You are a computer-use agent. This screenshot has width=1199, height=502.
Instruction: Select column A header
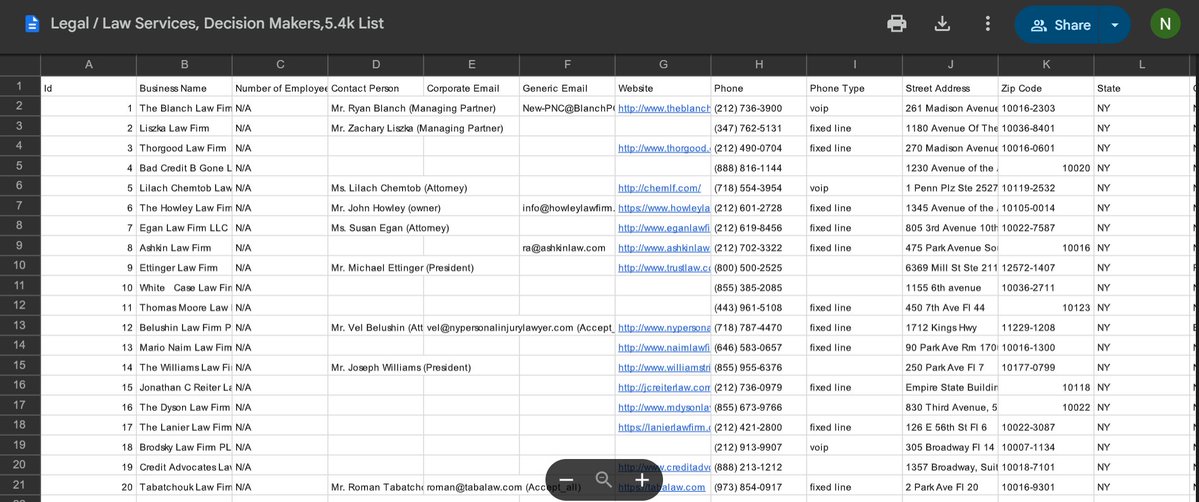(89, 65)
